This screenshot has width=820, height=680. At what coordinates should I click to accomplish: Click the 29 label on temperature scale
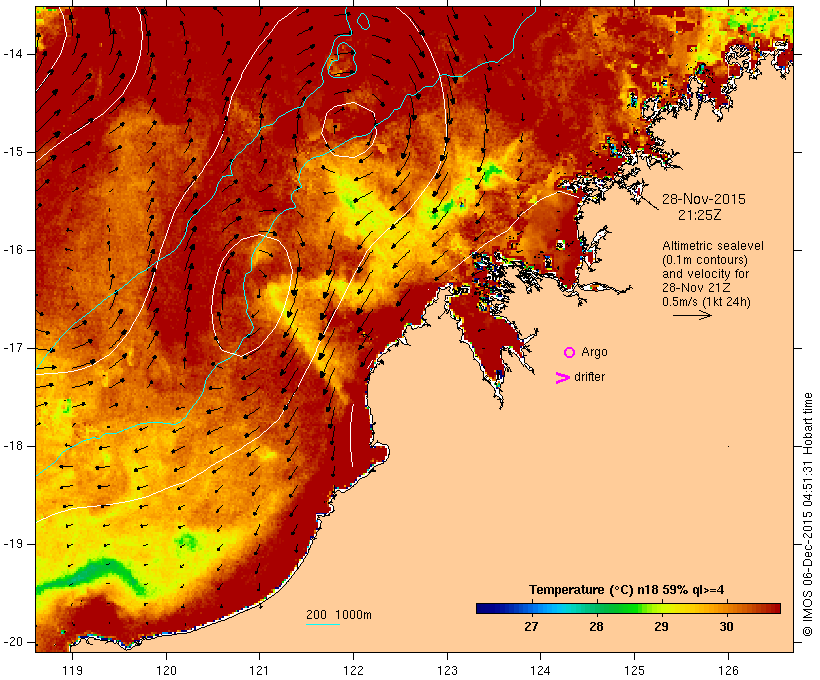[661, 626]
